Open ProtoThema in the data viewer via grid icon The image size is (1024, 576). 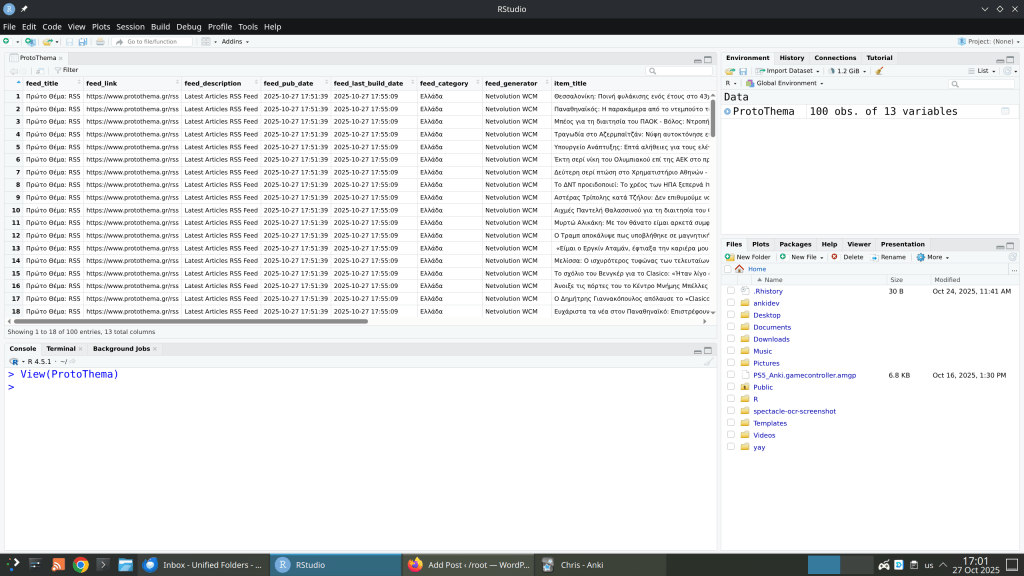click(1006, 111)
